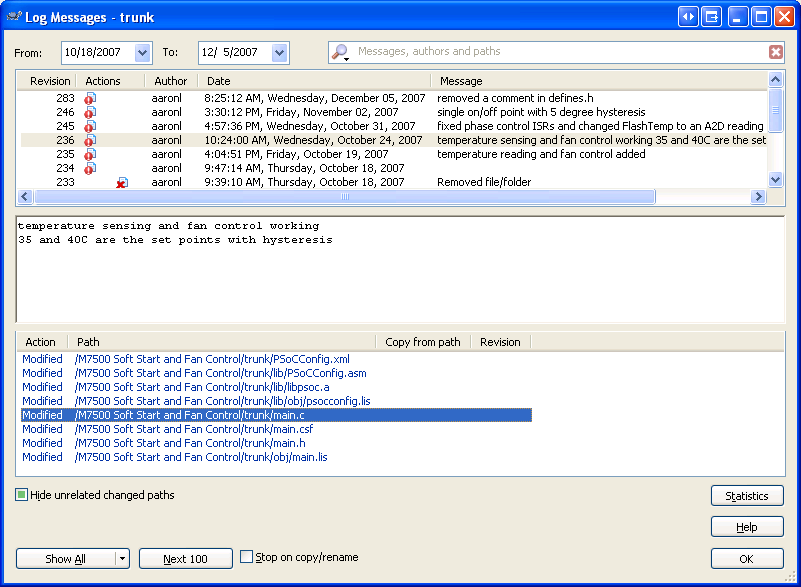Click the modified action icon for revision 246
The height and width of the screenshot is (587, 801).
coord(90,112)
